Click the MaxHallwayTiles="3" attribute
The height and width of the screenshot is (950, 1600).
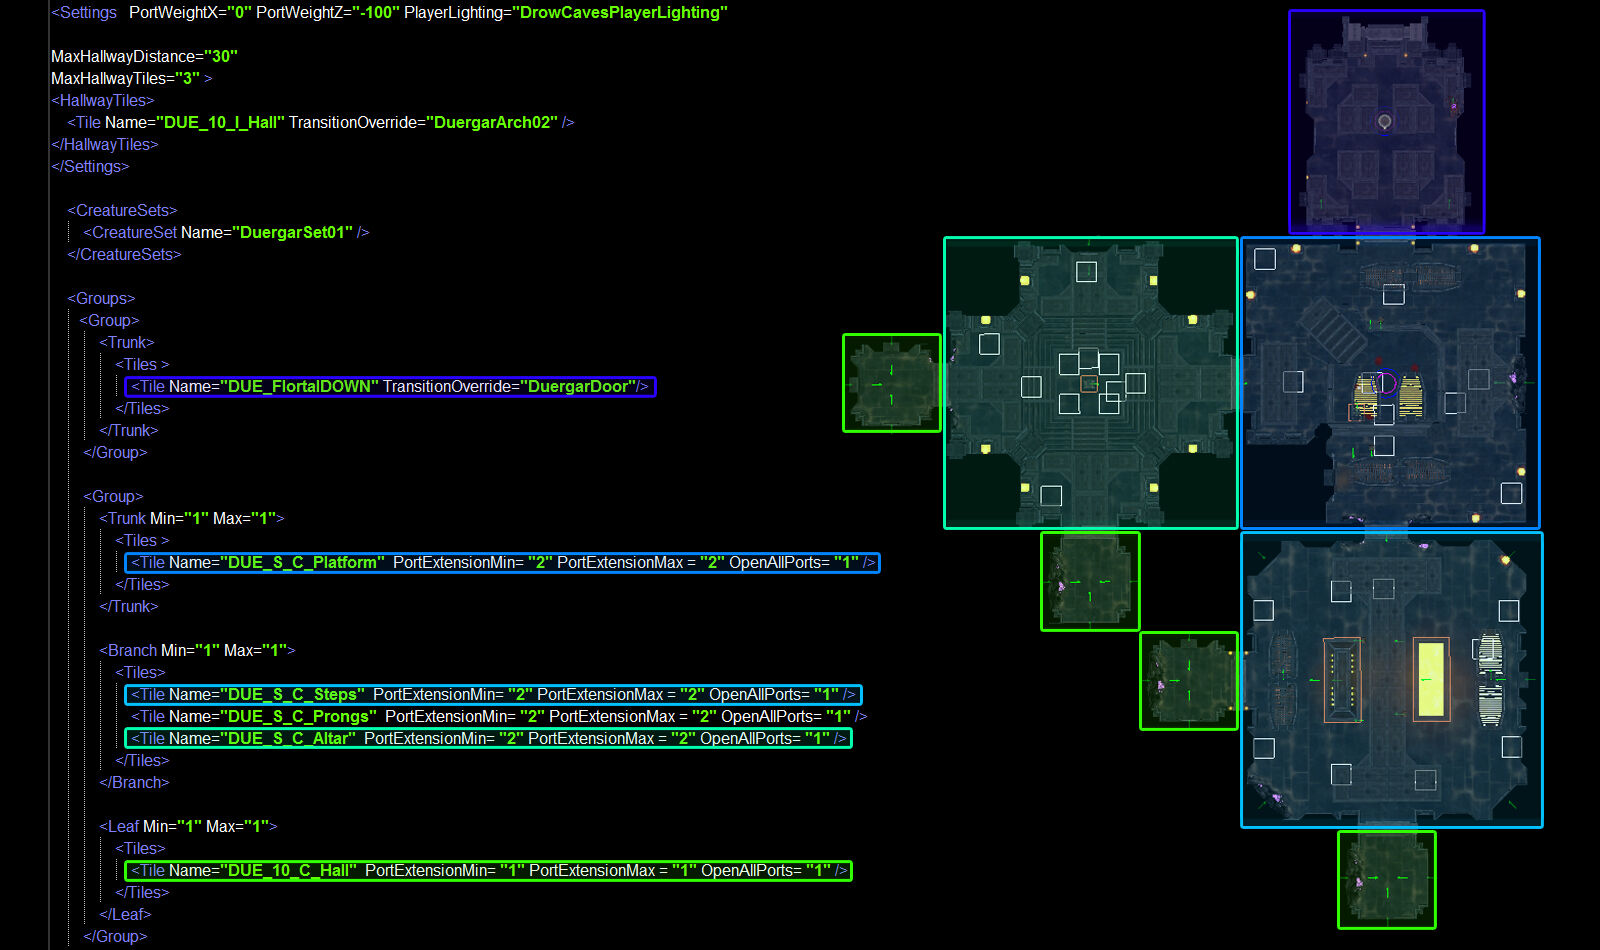(x=125, y=78)
